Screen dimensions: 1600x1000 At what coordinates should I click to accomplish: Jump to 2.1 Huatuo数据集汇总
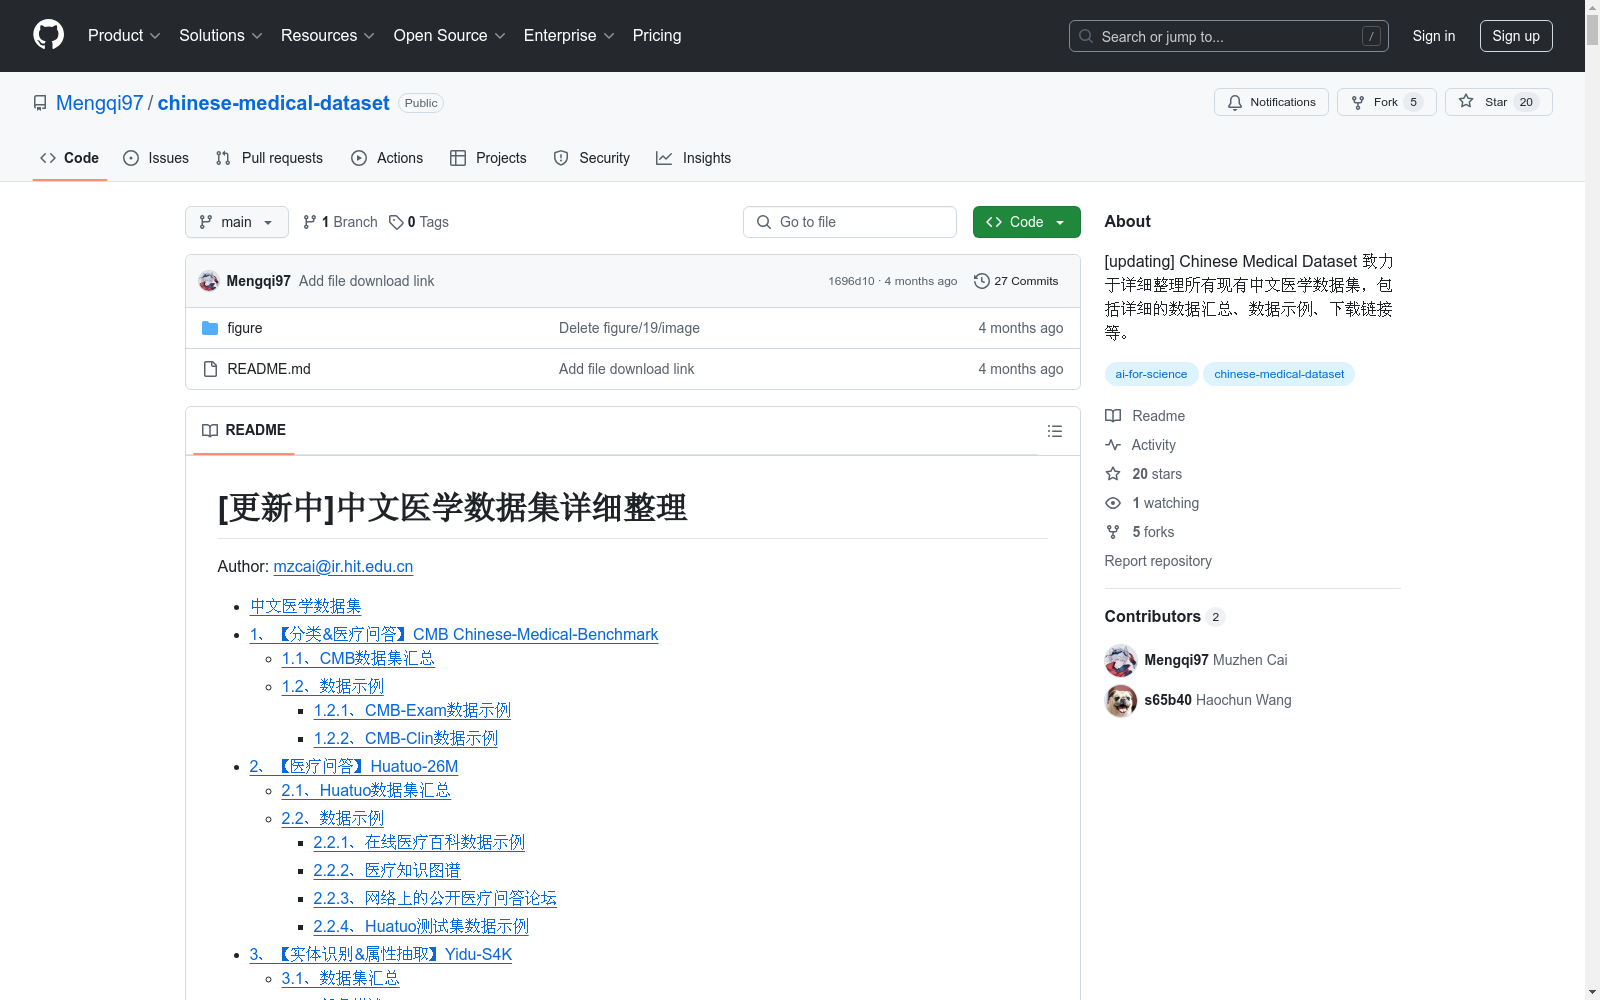[x=366, y=790]
